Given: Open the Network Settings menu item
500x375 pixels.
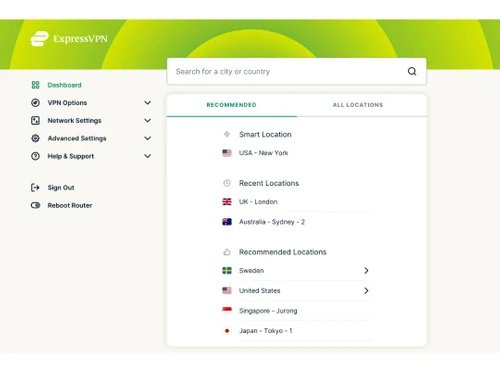Looking at the screenshot, I should click(x=74, y=120).
